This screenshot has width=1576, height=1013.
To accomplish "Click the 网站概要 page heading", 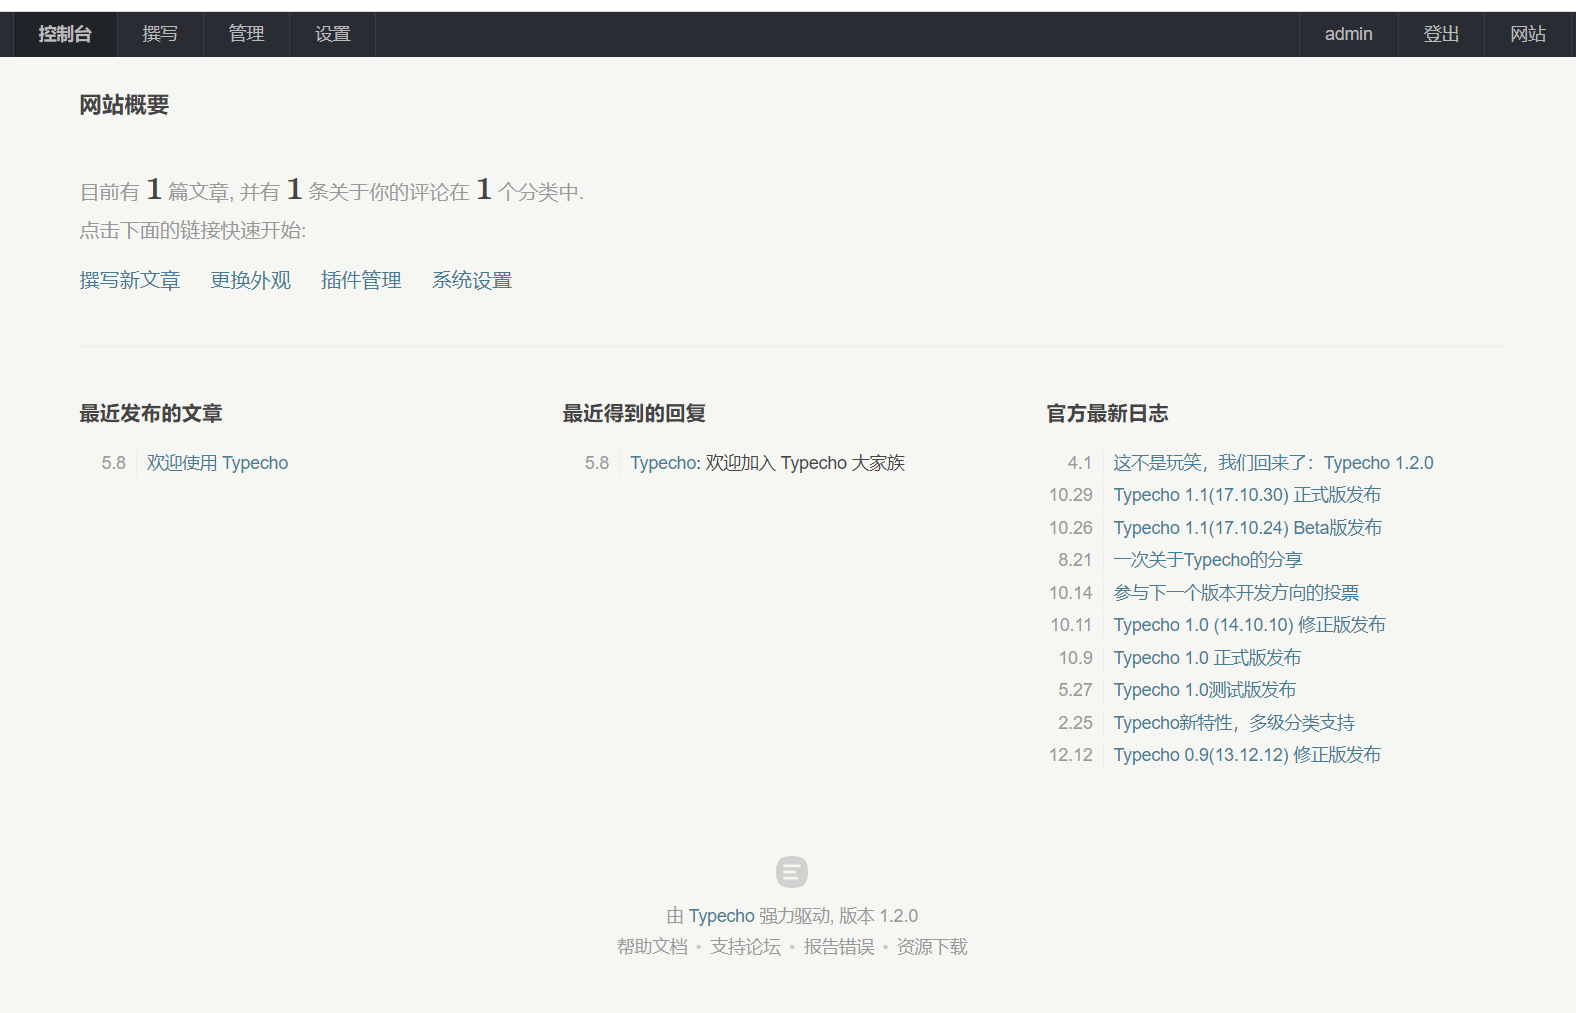I will [x=125, y=105].
